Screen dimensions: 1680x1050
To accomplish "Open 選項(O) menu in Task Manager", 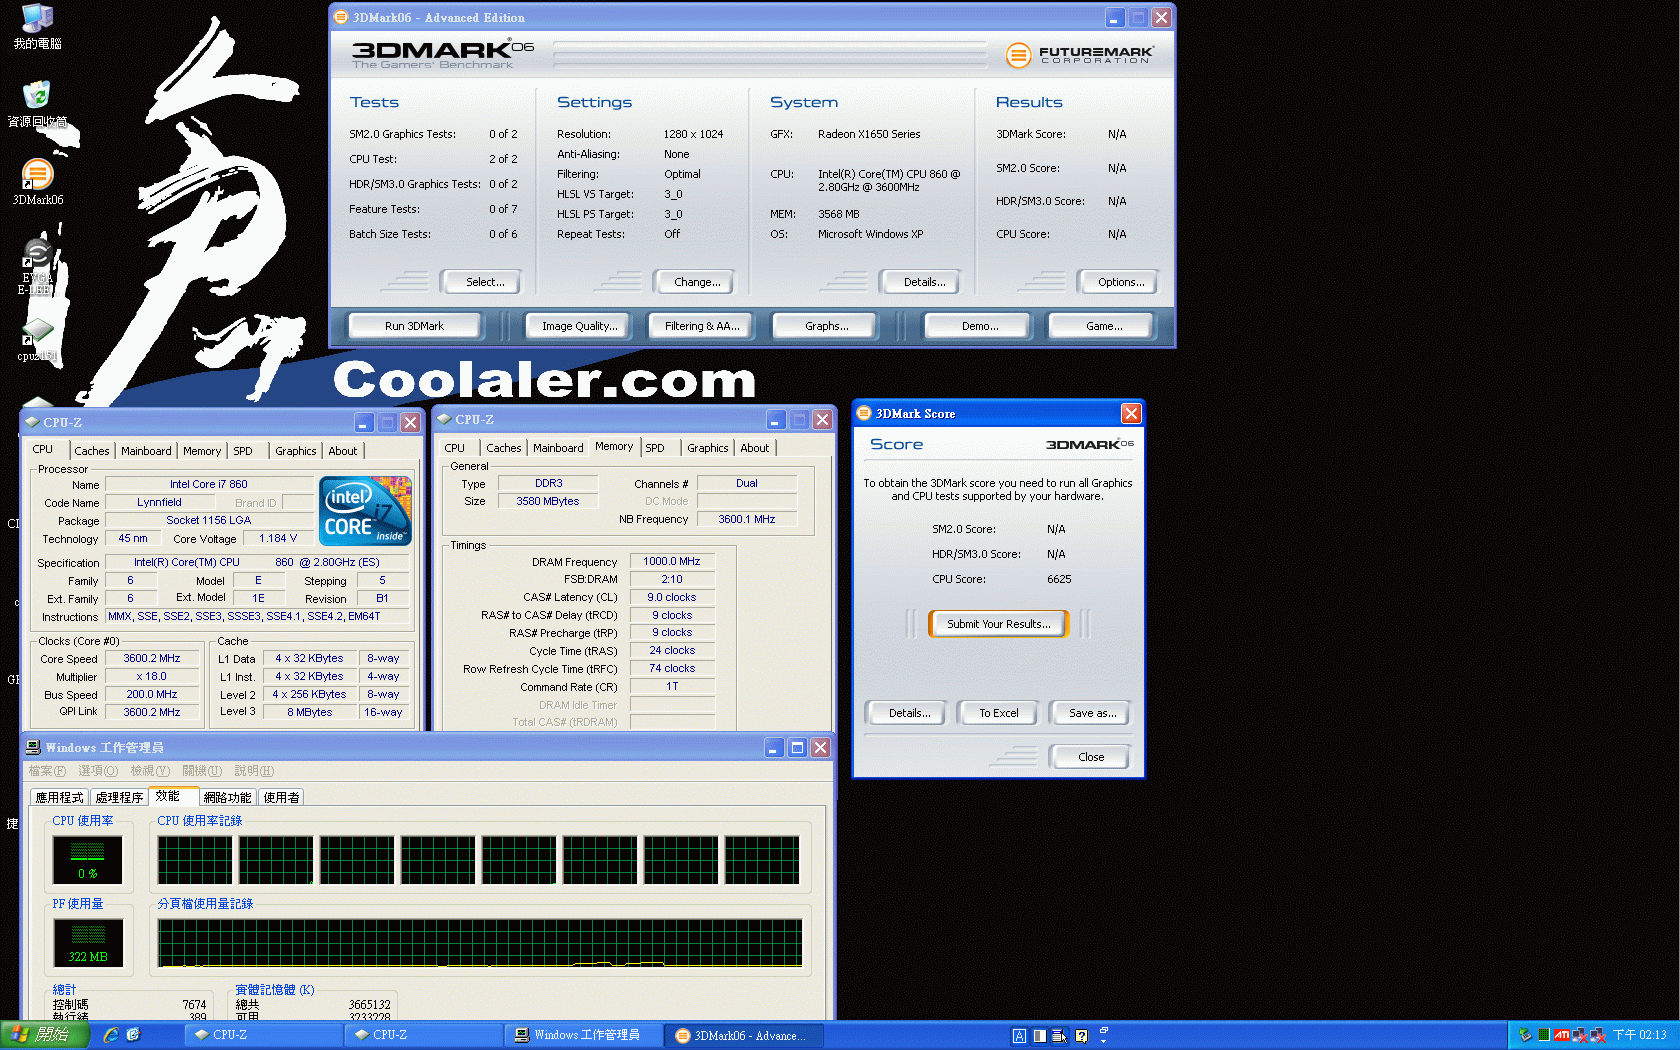I will click(x=98, y=771).
